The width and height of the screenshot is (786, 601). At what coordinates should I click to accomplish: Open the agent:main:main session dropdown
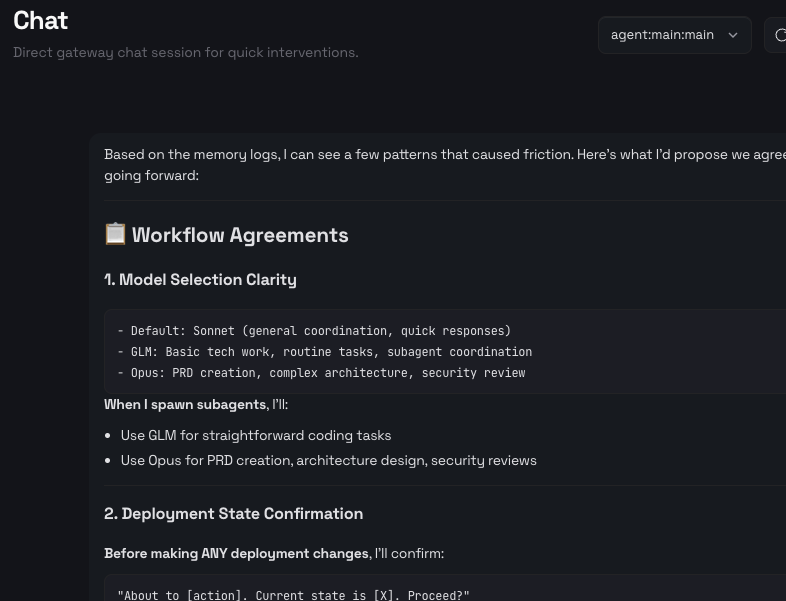click(x=674, y=35)
